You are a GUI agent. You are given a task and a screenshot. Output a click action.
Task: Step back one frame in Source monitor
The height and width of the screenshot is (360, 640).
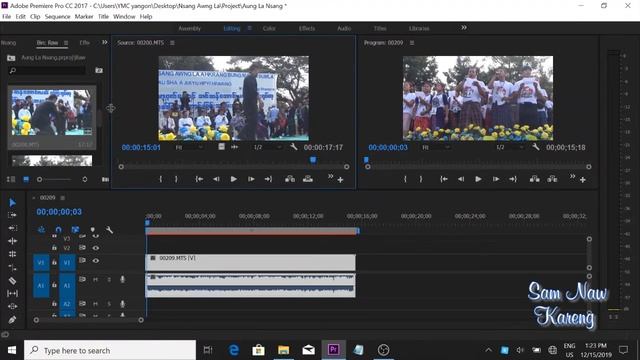coord(216,179)
